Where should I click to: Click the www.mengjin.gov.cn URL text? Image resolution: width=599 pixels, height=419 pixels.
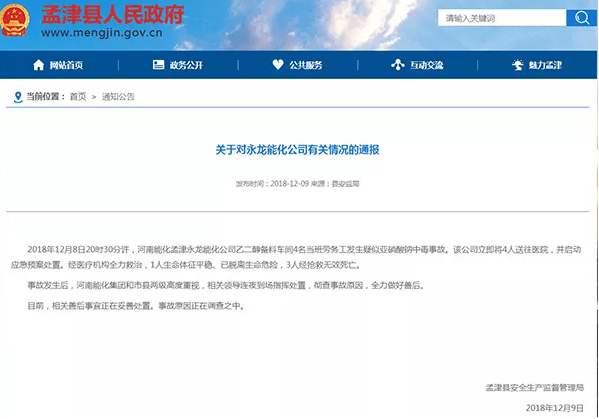click(x=102, y=33)
